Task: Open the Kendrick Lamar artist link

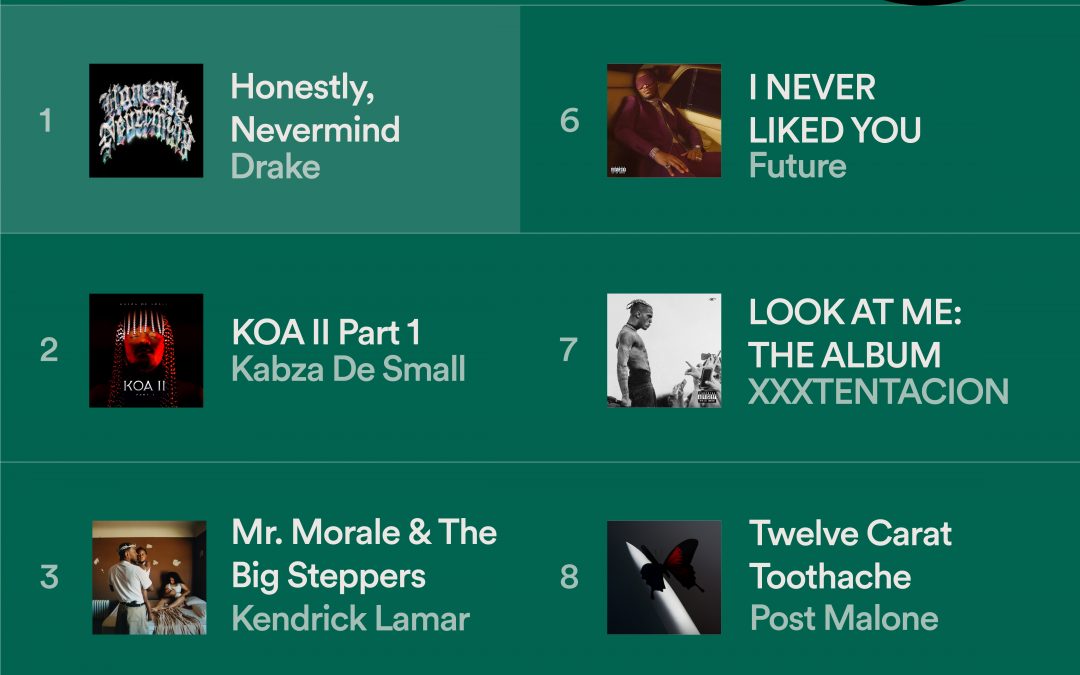Action: [x=351, y=618]
